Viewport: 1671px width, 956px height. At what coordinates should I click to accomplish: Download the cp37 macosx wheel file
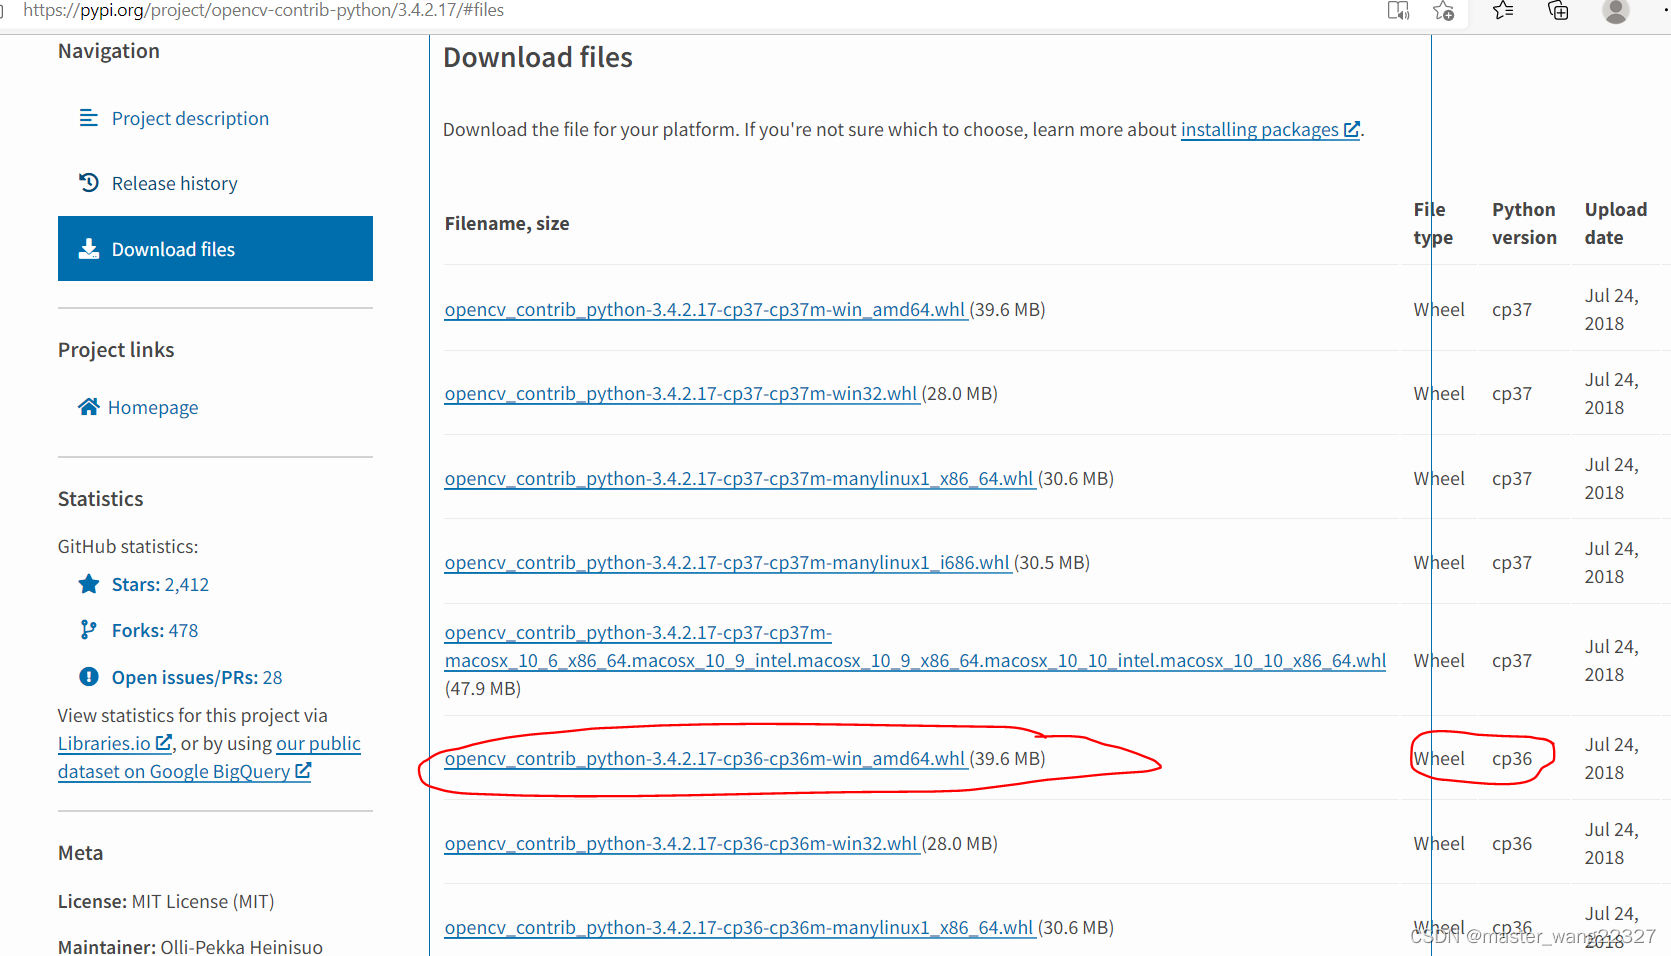pos(915,660)
